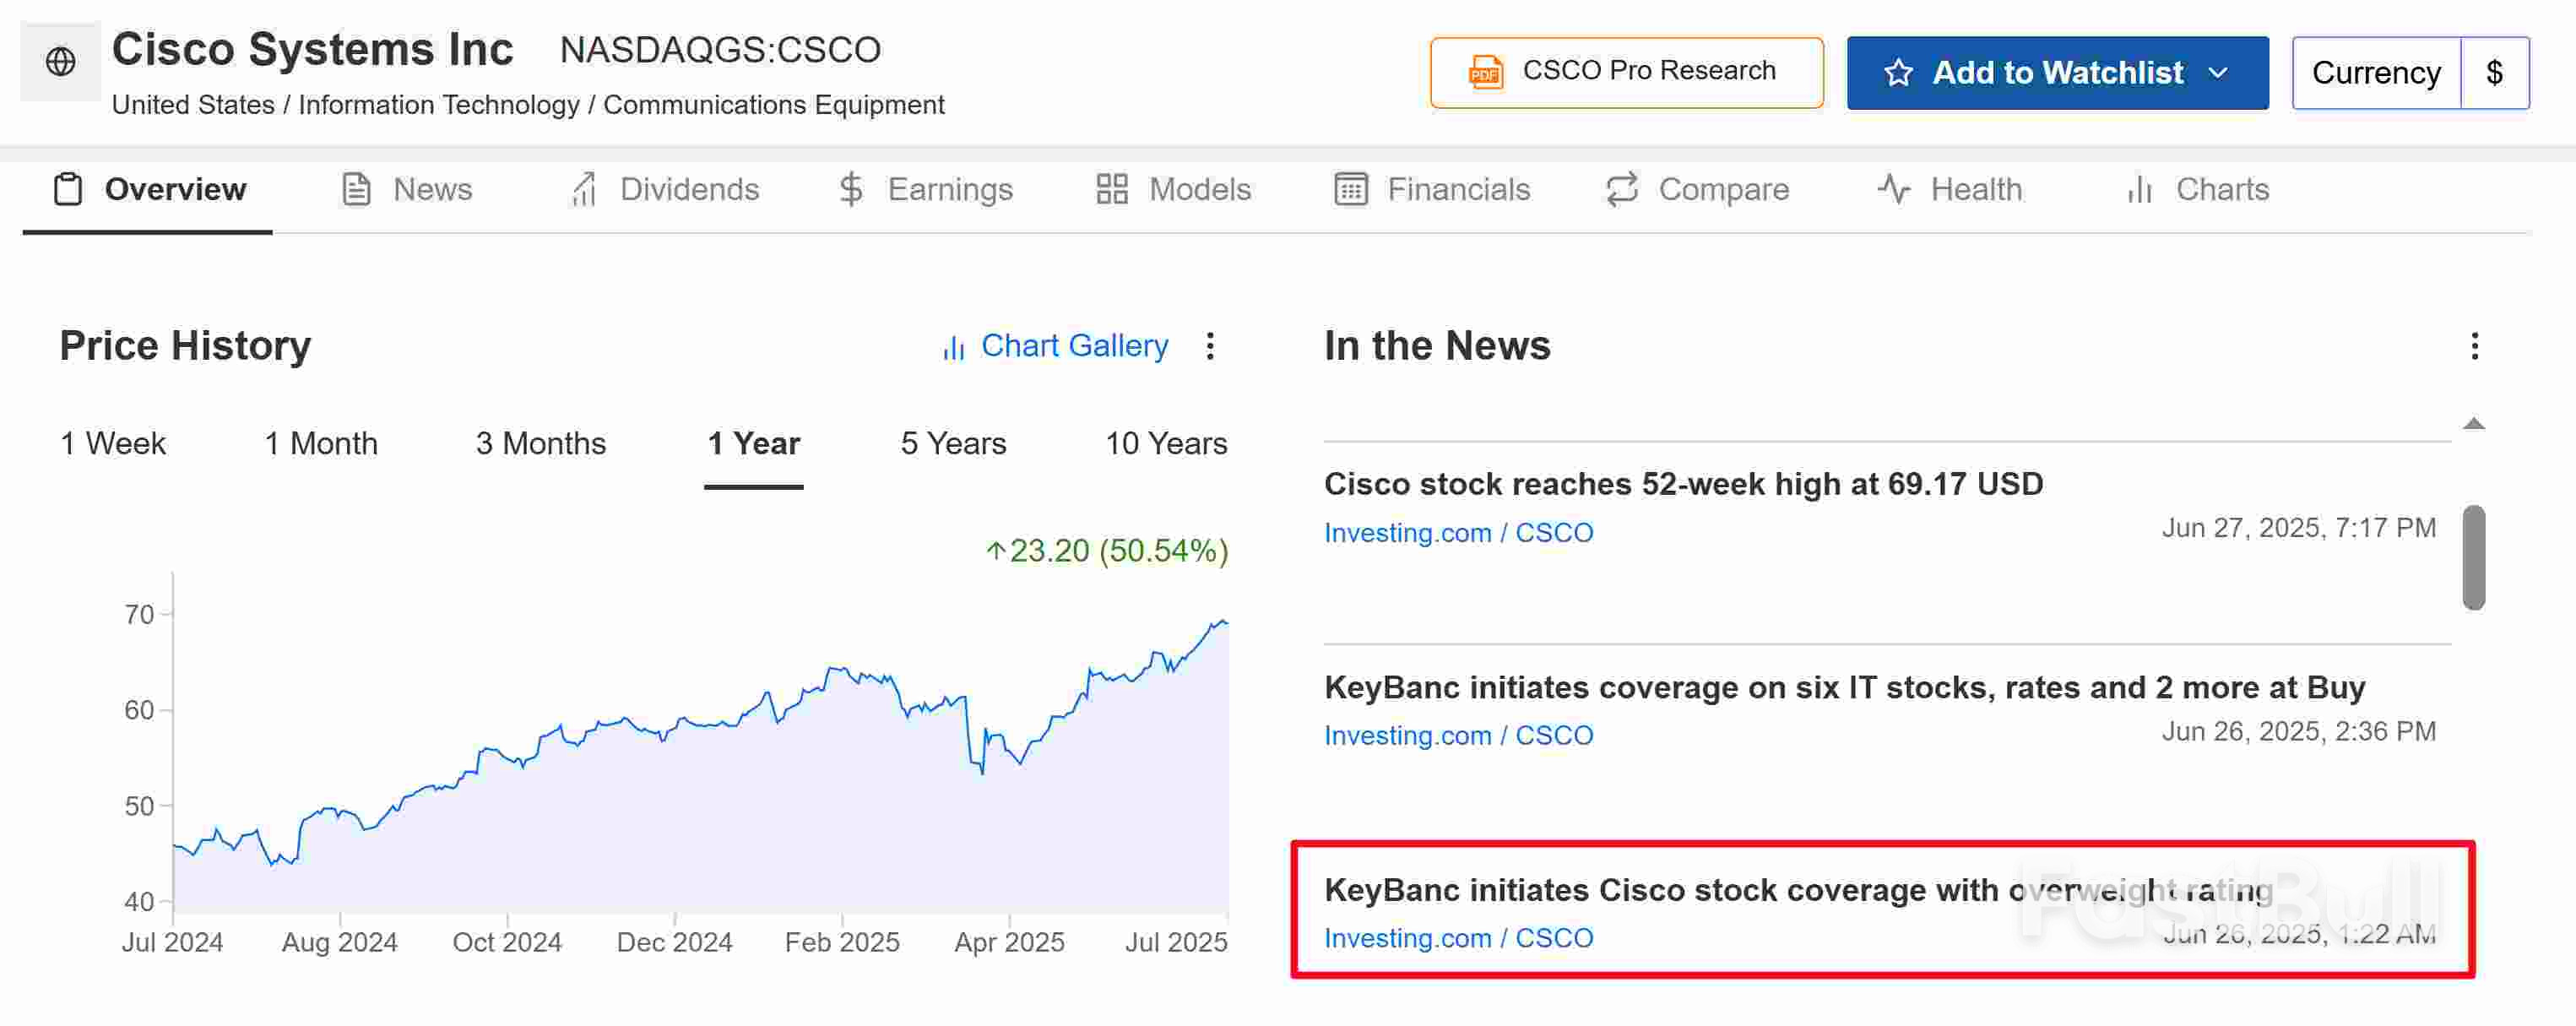Viewport: 2576px width, 1026px height.
Task: Click the Chart Gallery bar chart icon
Action: [x=953, y=347]
